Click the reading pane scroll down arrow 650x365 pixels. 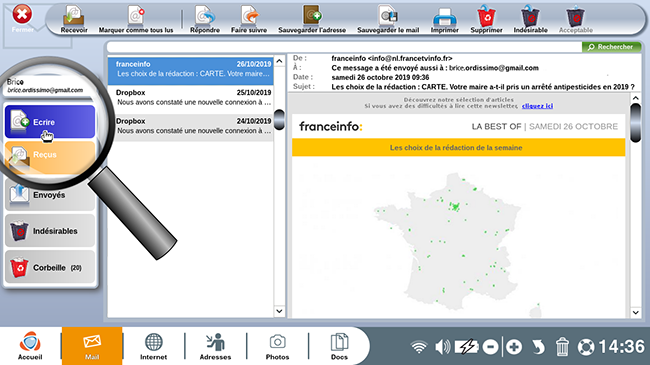coord(635,312)
